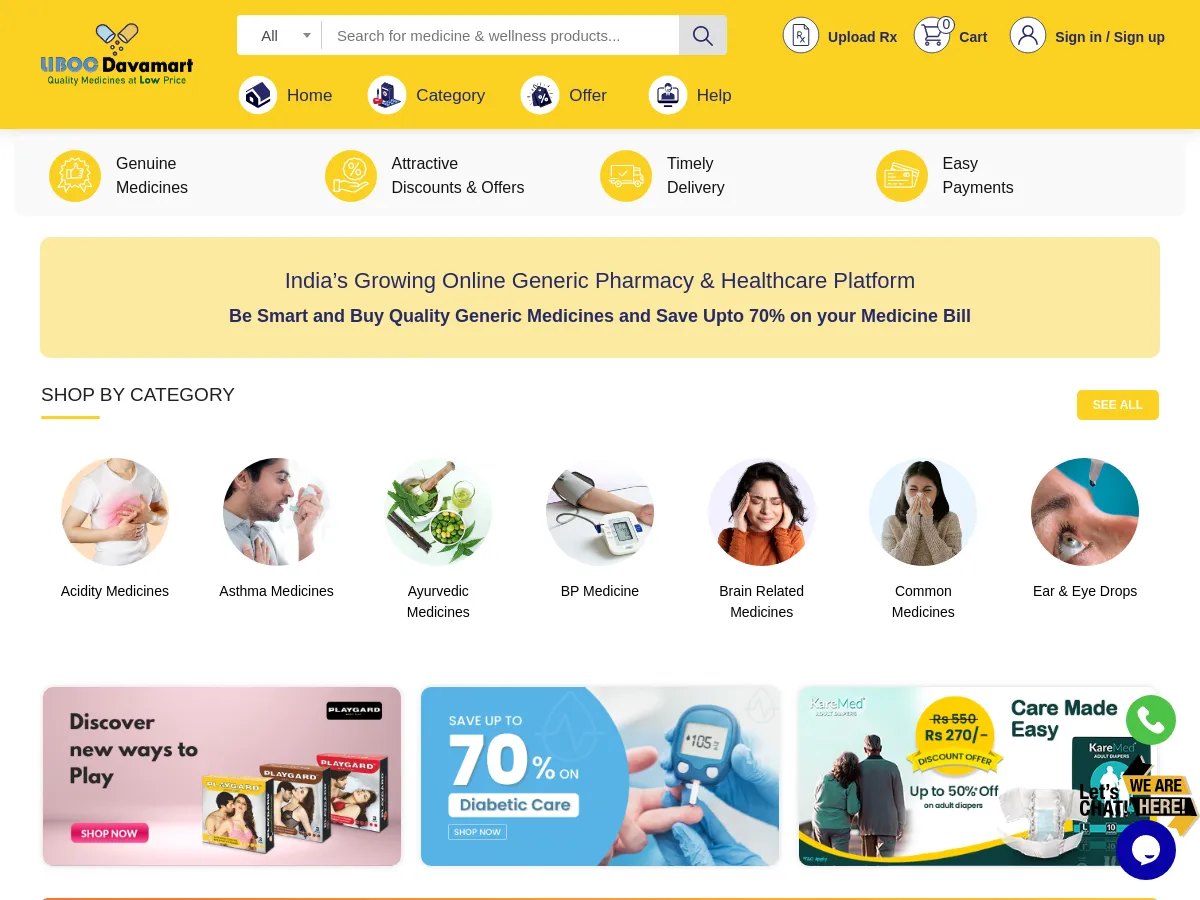Image resolution: width=1200 pixels, height=900 pixels.
Task: Open Sign in / Sign up link
Action: pos(1110,37)
